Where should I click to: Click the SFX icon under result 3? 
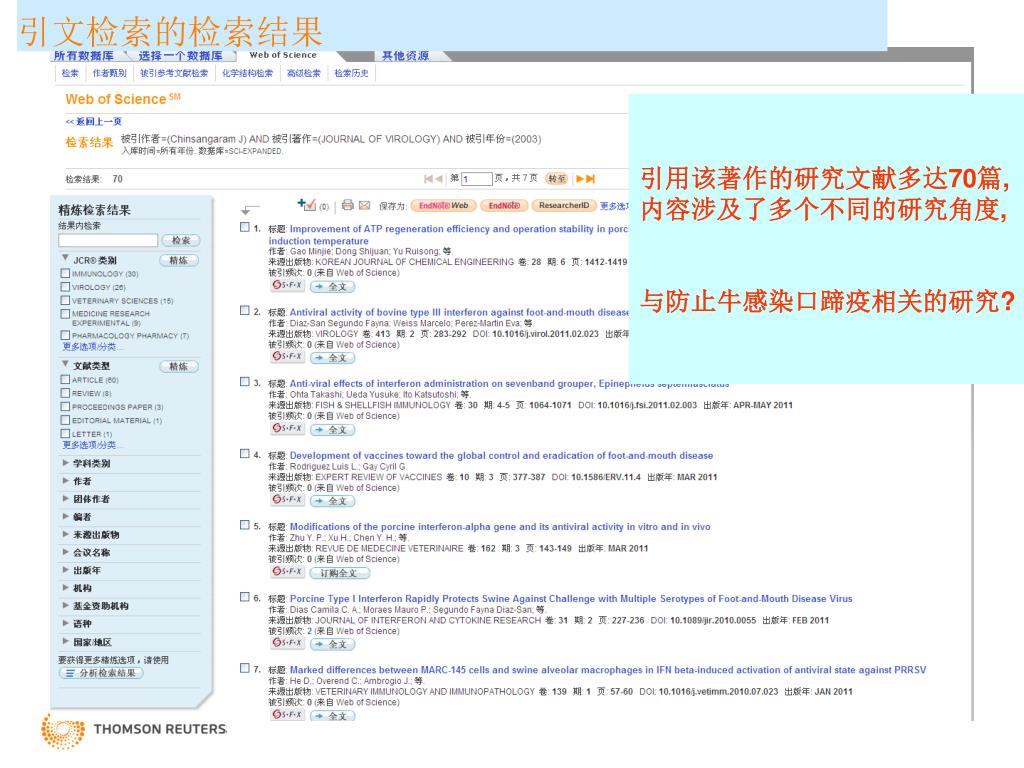[287, 428]
